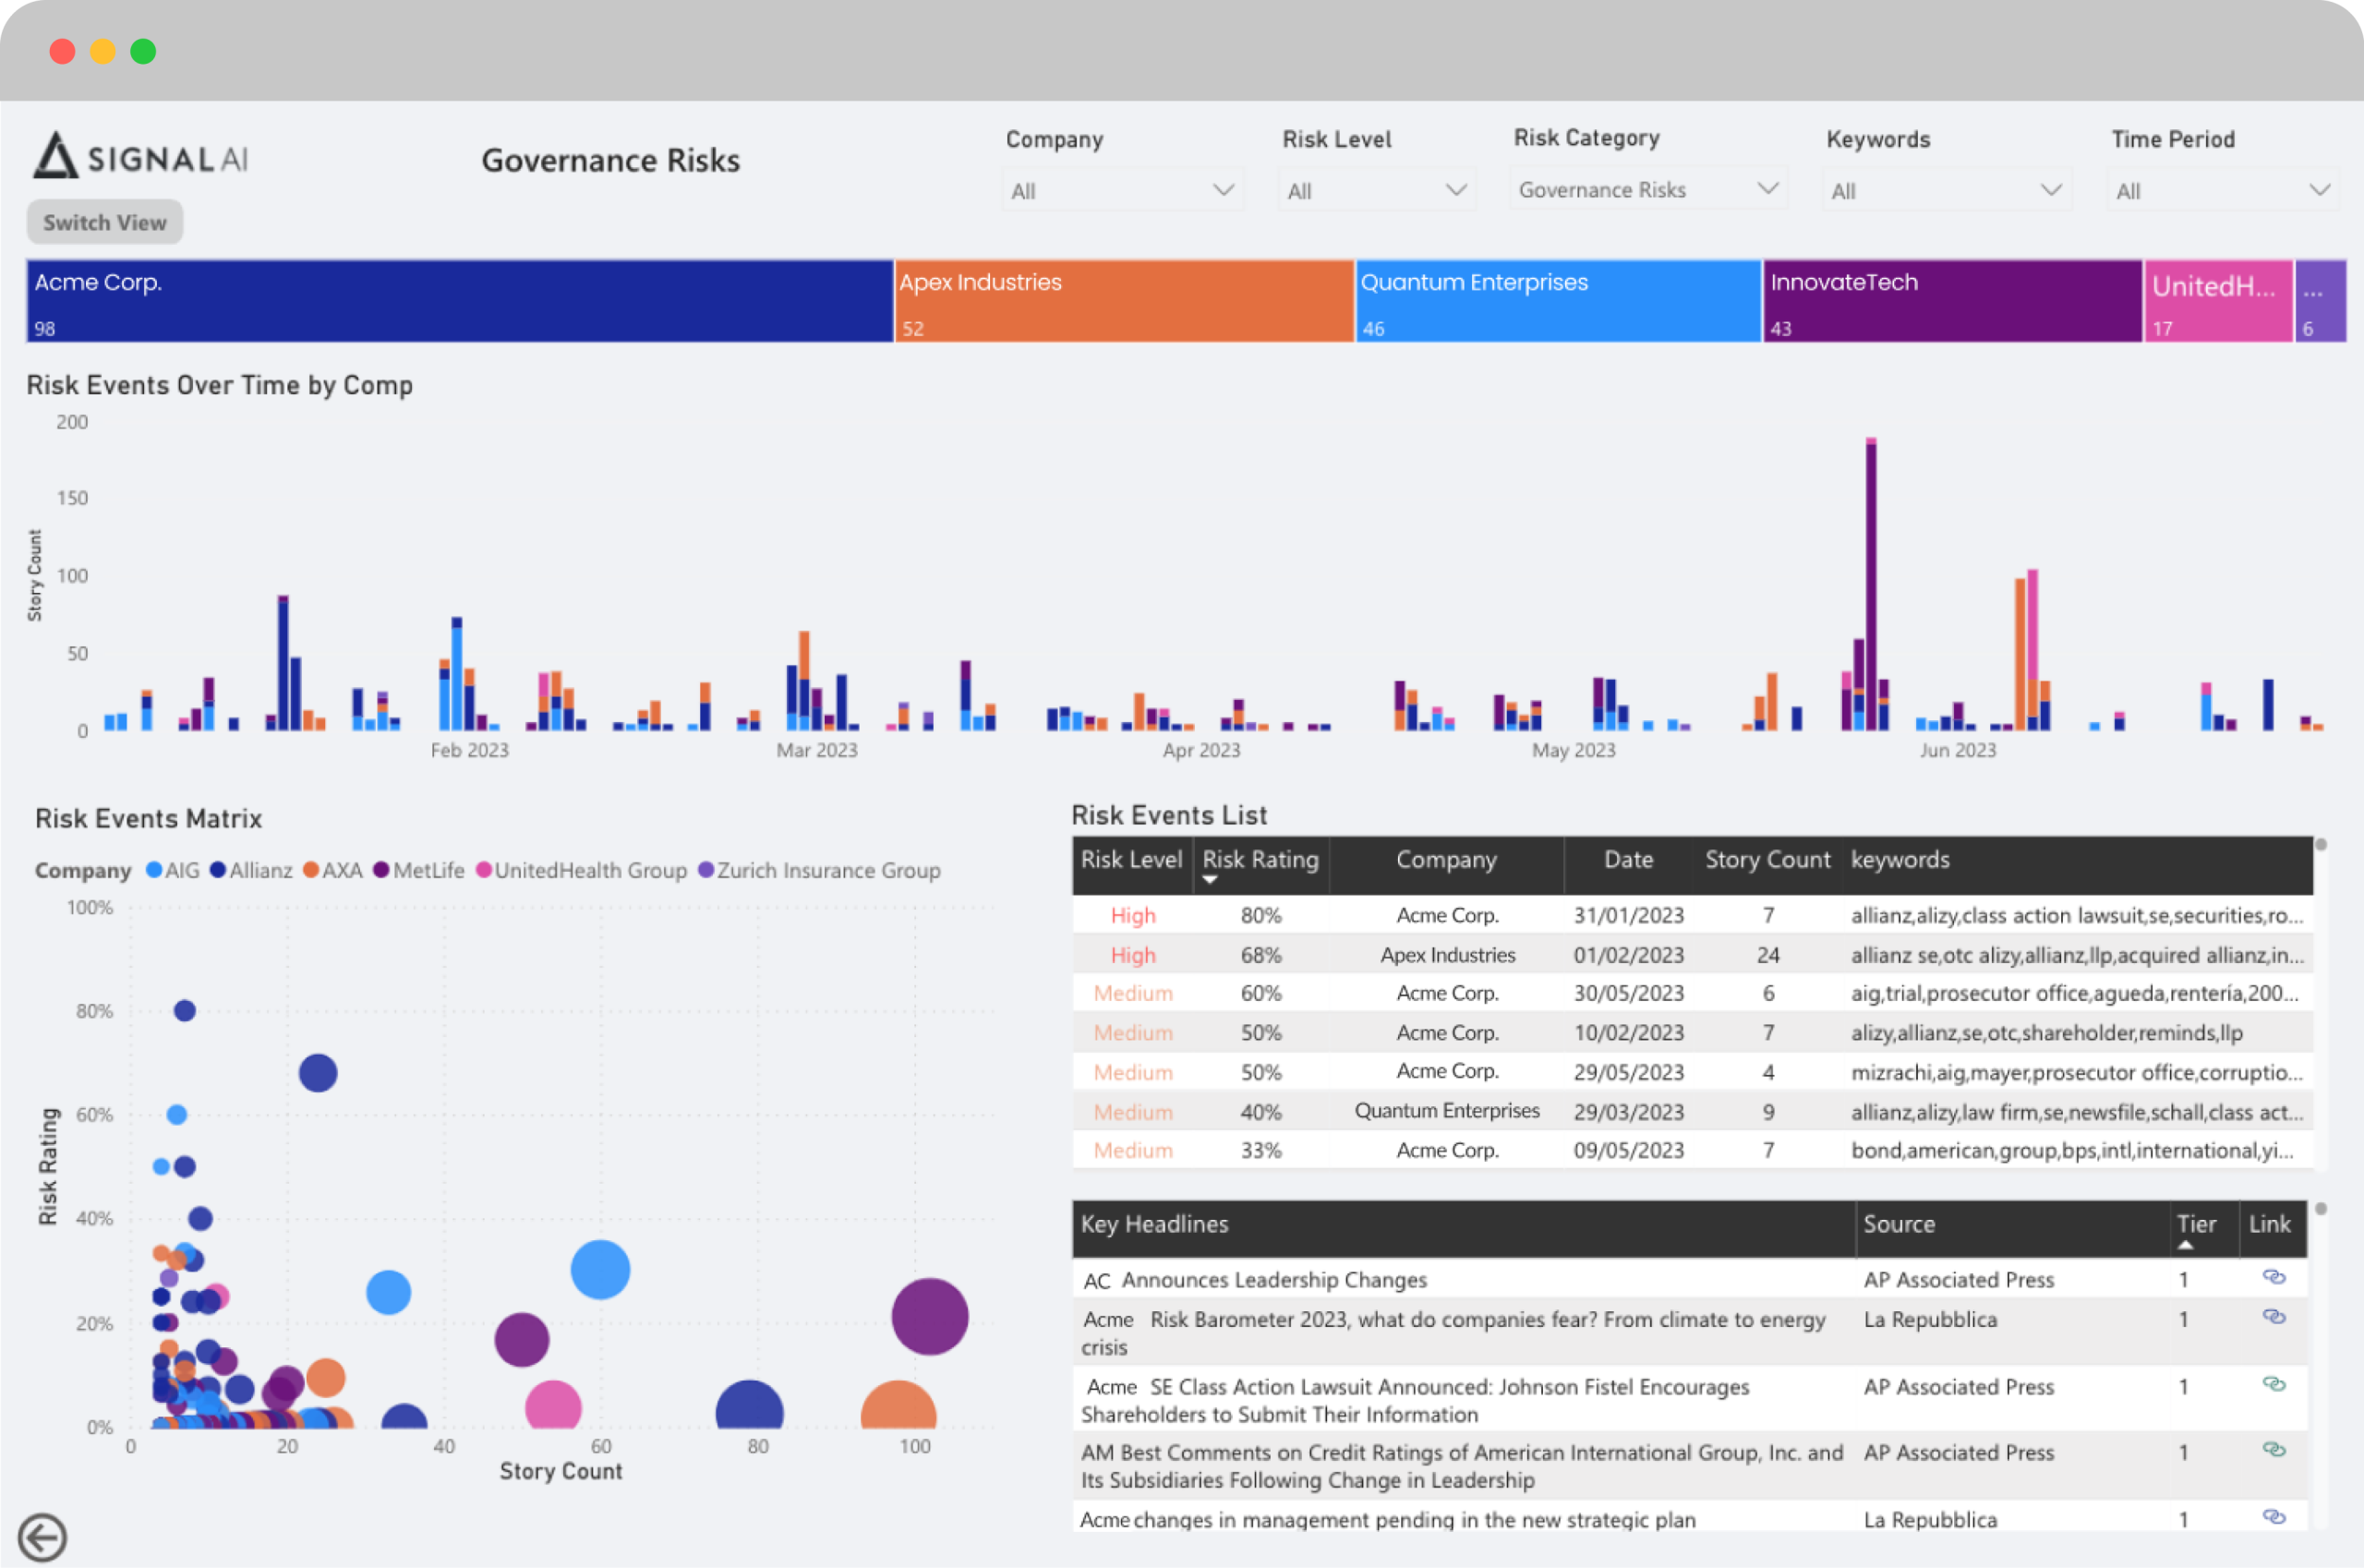This screenshot has width=2364, height=1568.
Task: Sort by Risk Rating column header
Action: [1260, 860]
